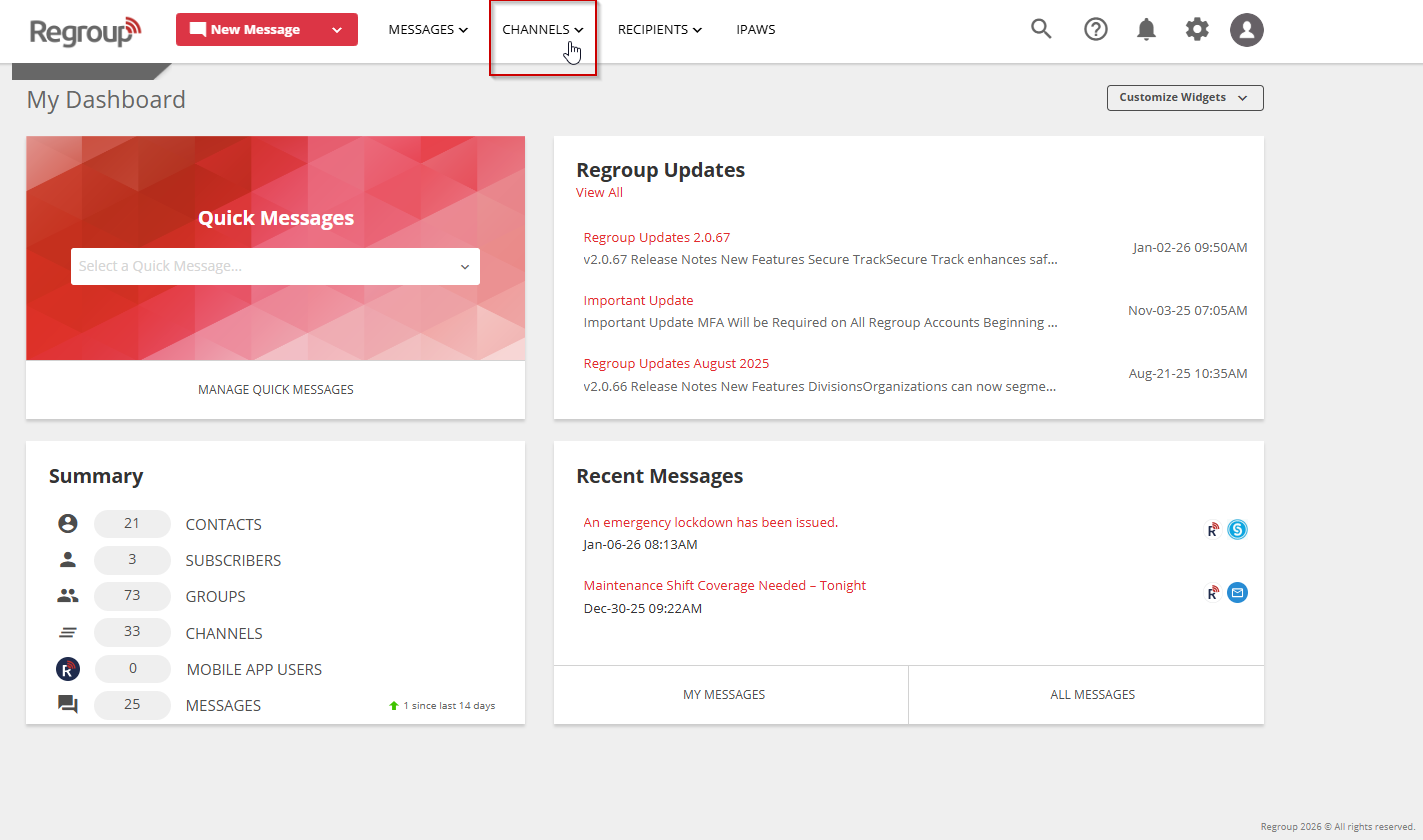Click the v2.0.66 Release Notes preview text
This screenshot has height=840, width=1423.
820,386
